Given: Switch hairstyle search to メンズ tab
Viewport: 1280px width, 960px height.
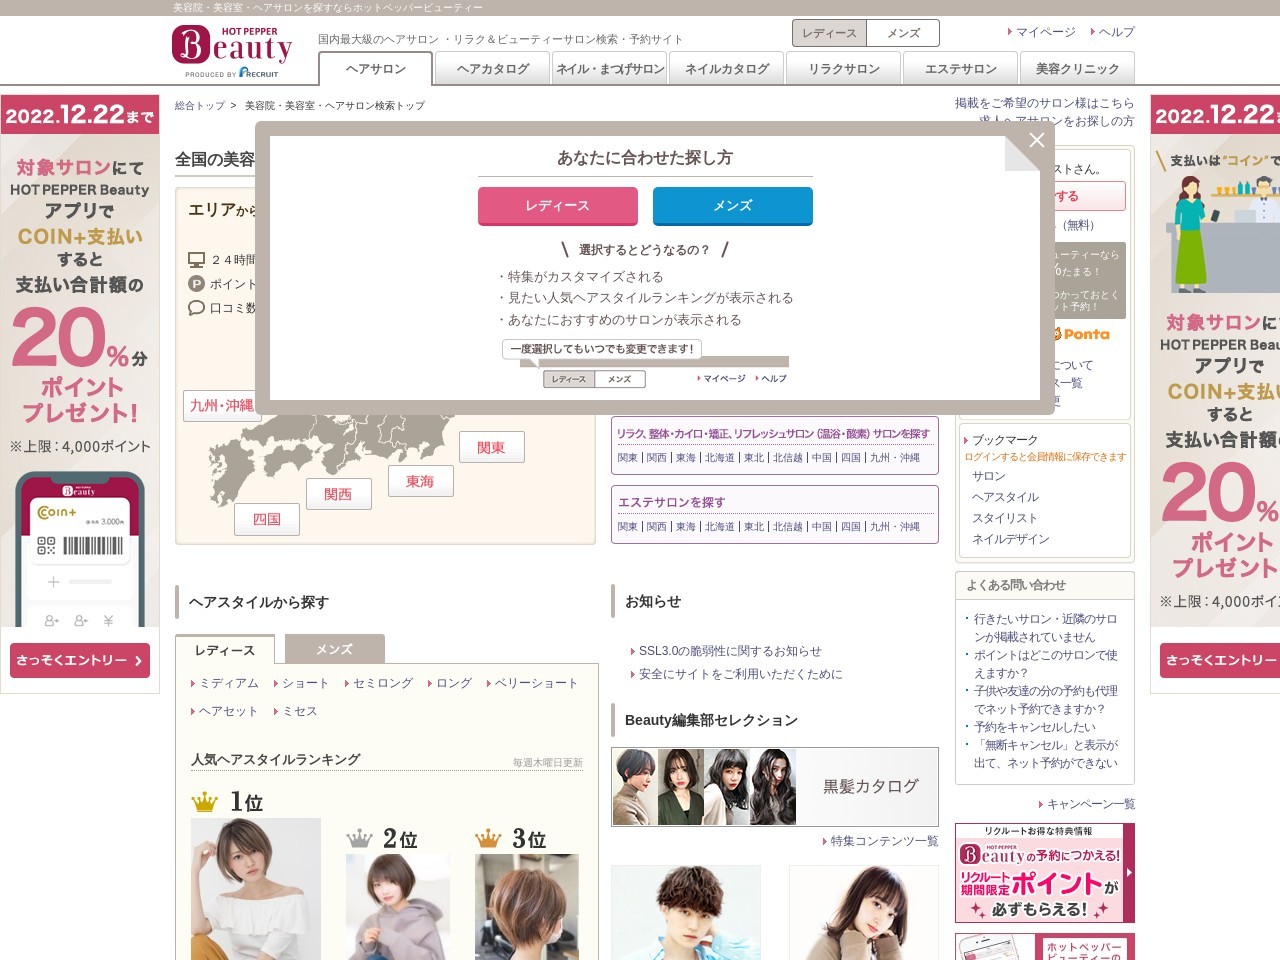Looking at the screenshot, I should pos(334,650).
